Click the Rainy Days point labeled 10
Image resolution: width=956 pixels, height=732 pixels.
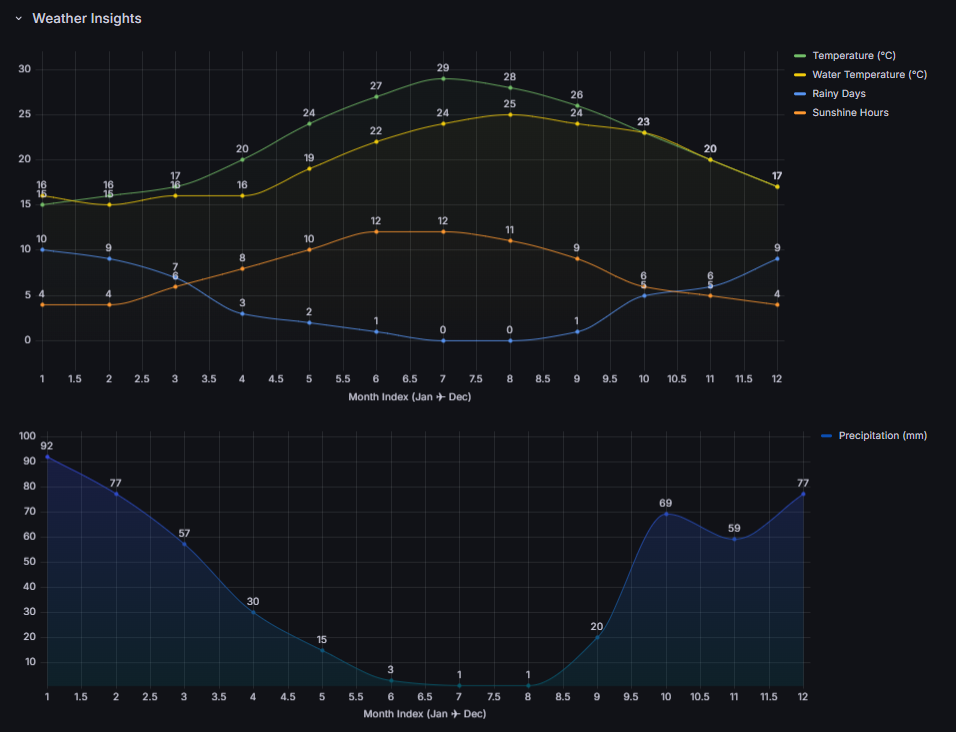(42, 250)
